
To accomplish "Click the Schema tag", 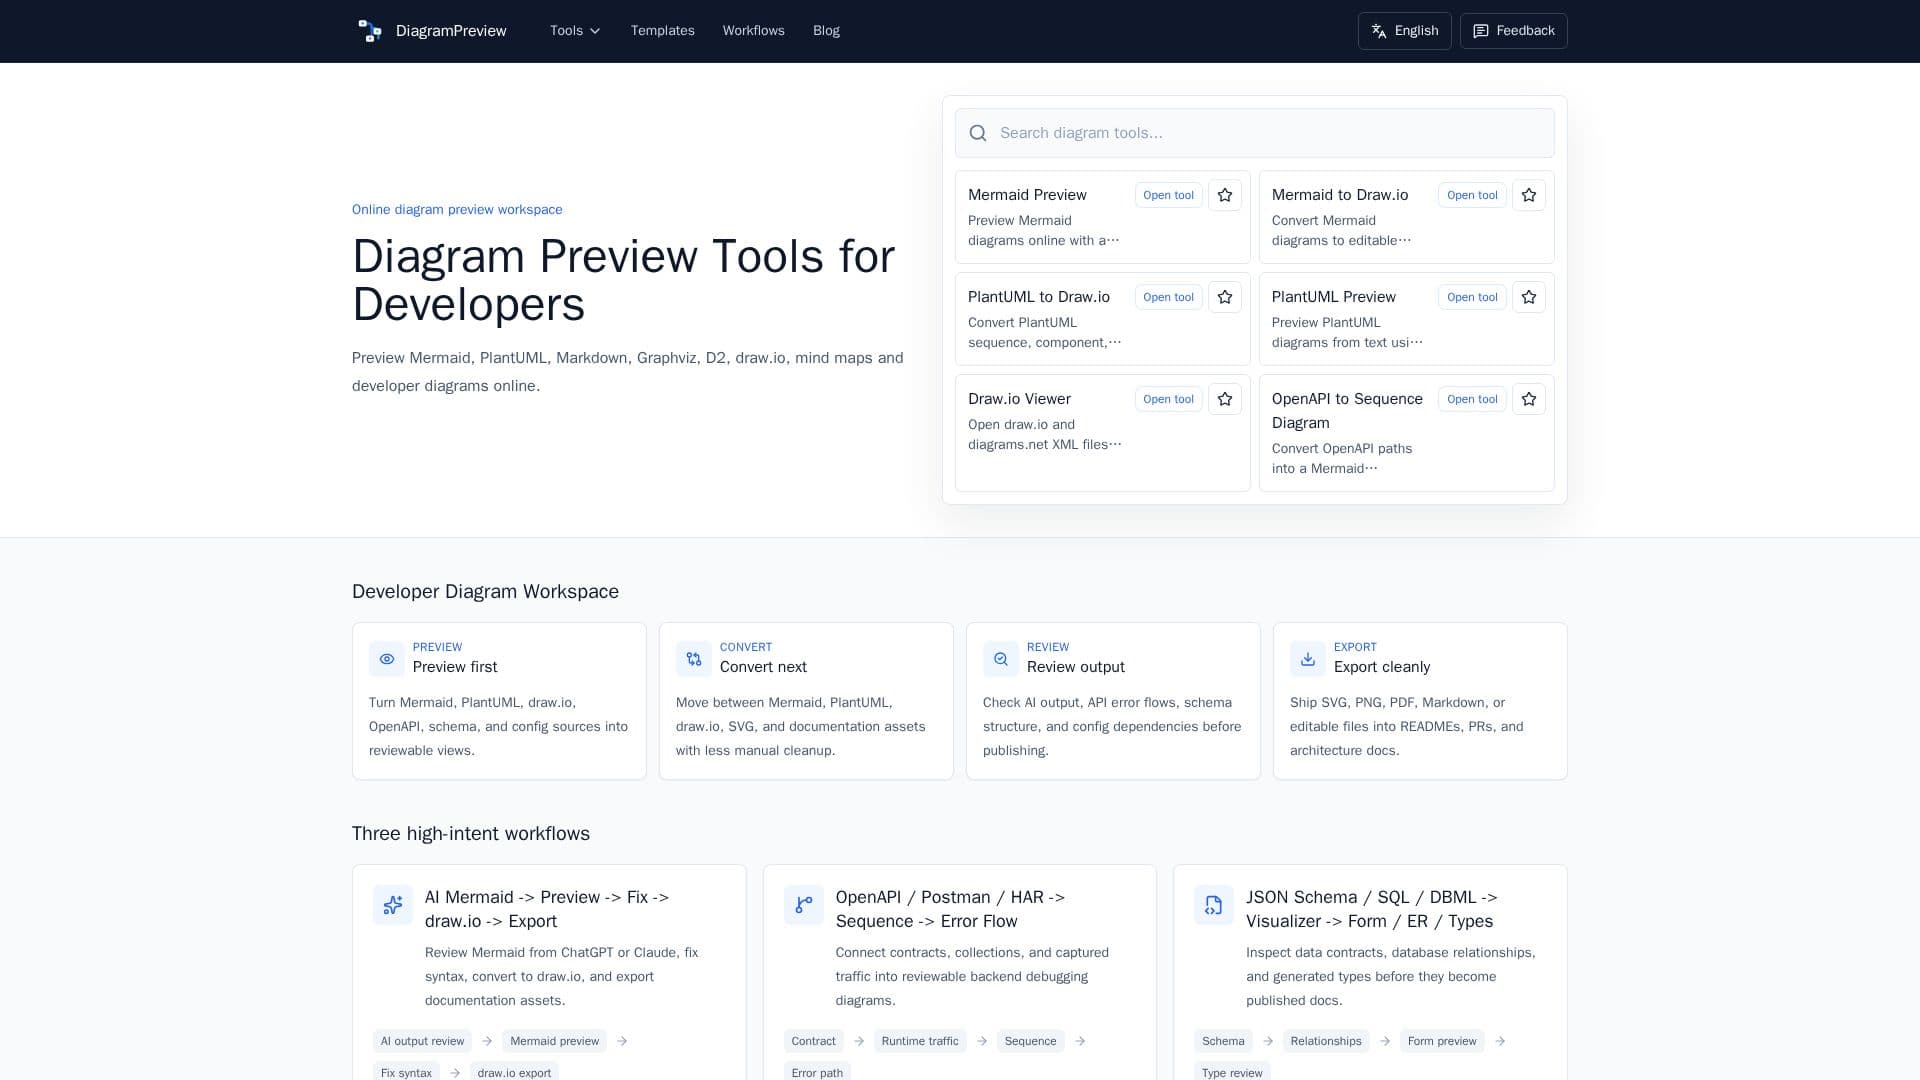I will point(1223,1041).
